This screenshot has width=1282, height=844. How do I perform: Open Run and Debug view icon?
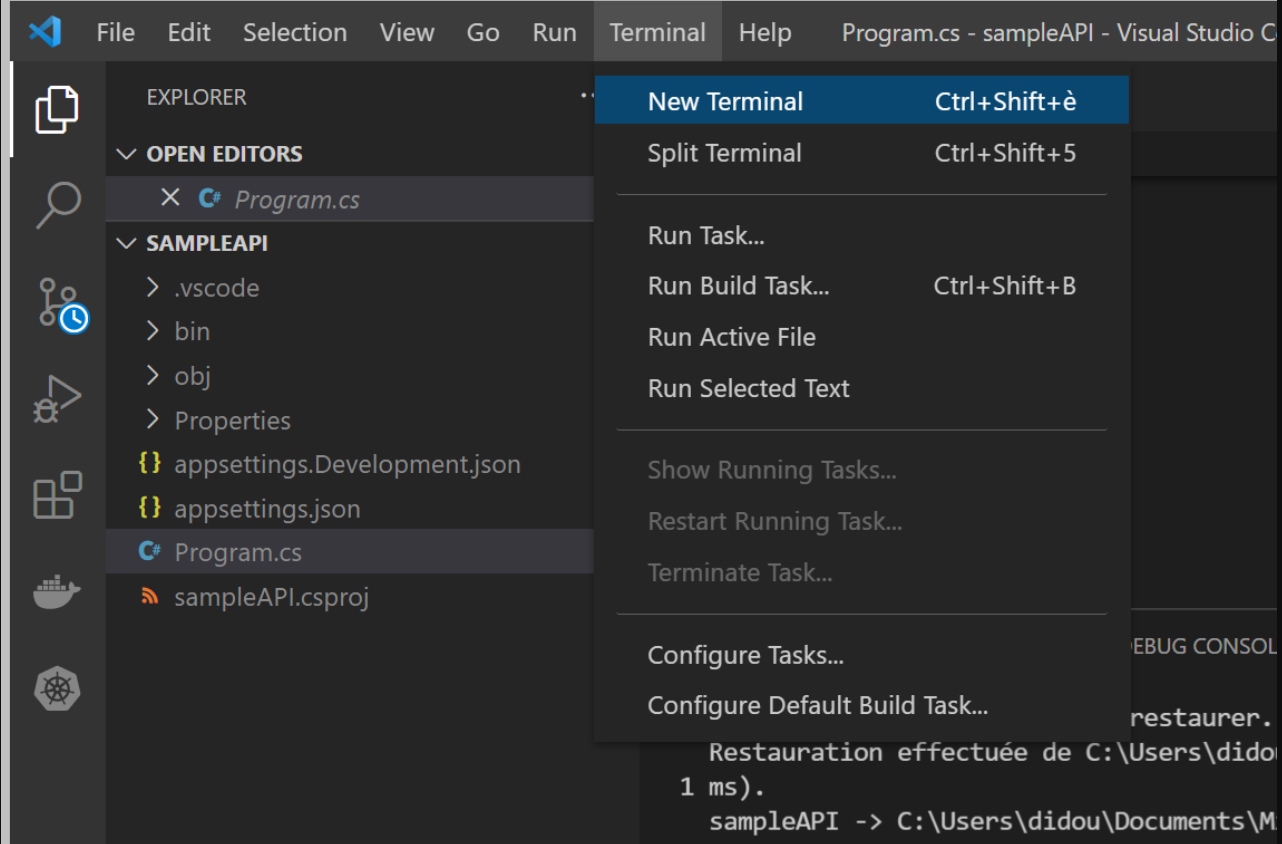click(57, 399)
